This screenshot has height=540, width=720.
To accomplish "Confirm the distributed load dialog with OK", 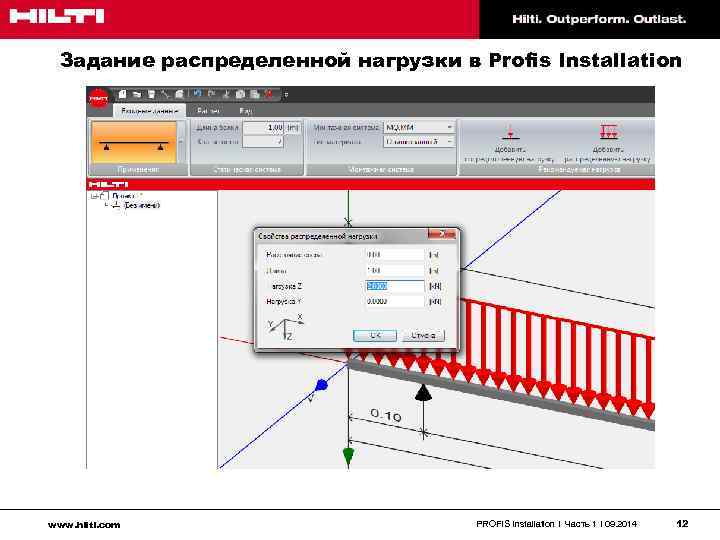I will point(375,336).
